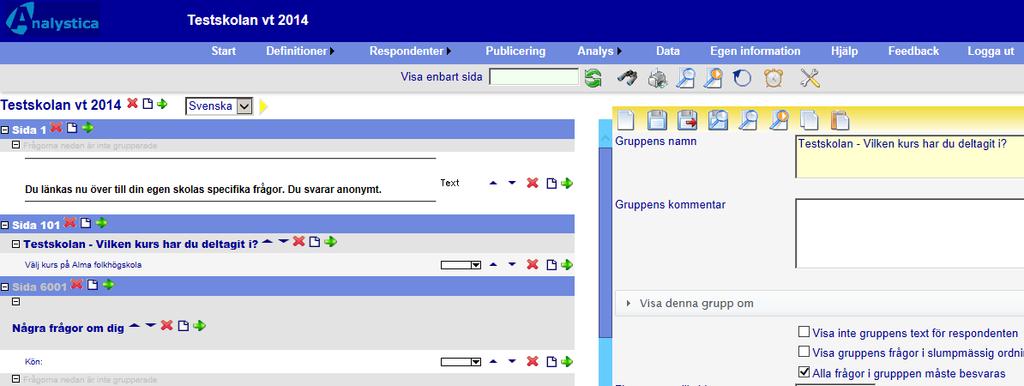The width and height of the screenshot is (1024, 386).
Task: Open Egen information
Action: (755, 51)
